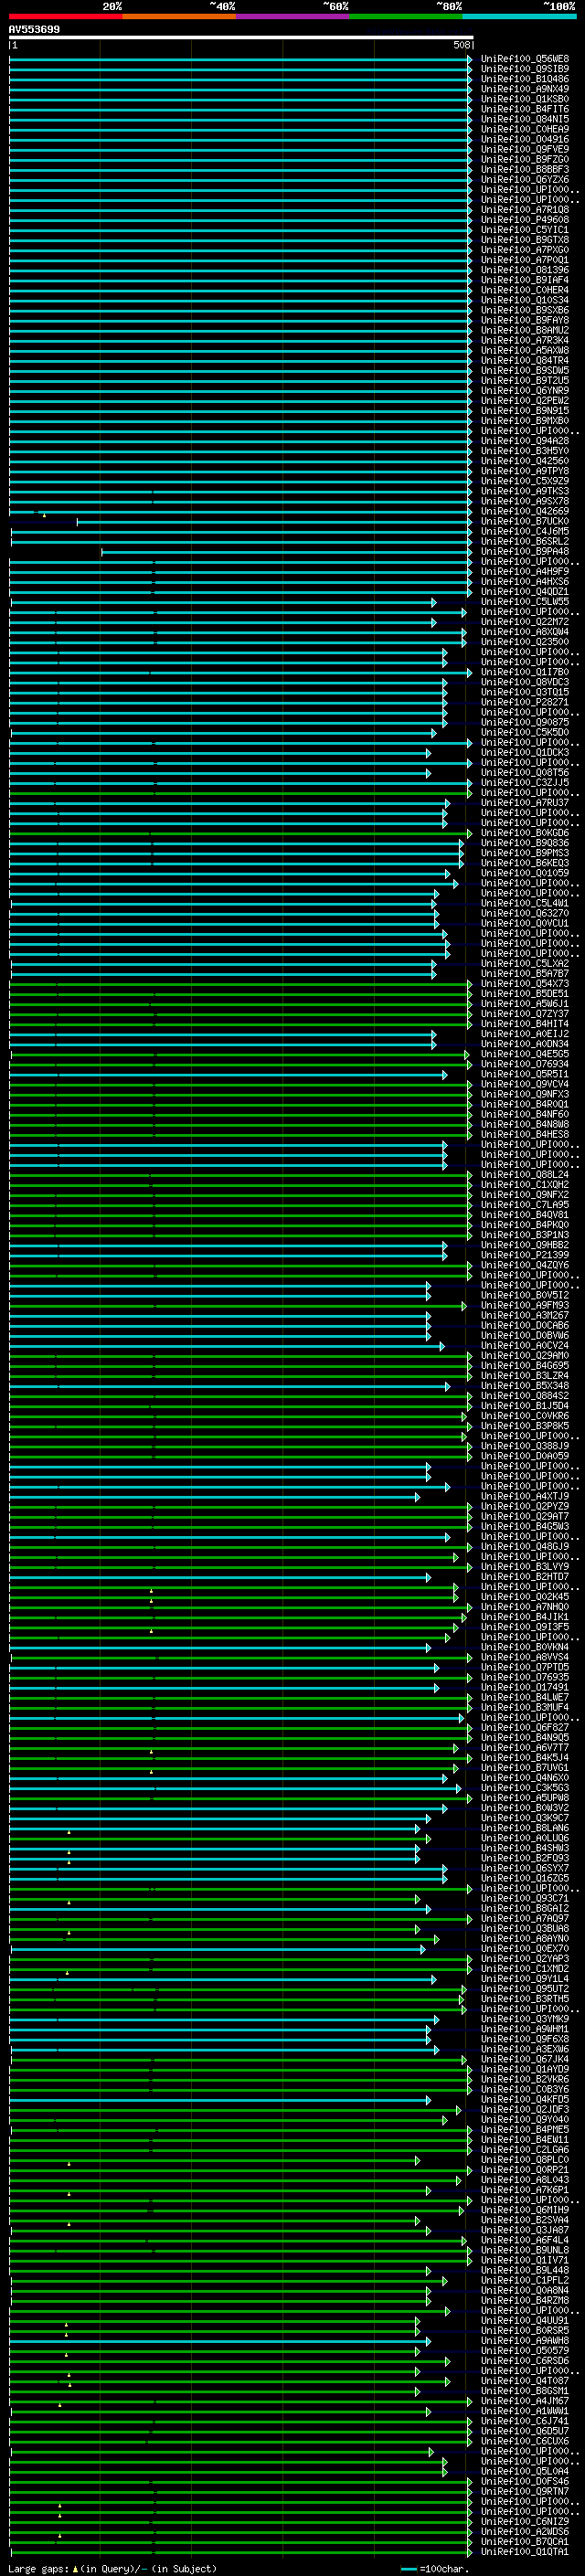Click the red 20% identity legend segment

point(66,16)
